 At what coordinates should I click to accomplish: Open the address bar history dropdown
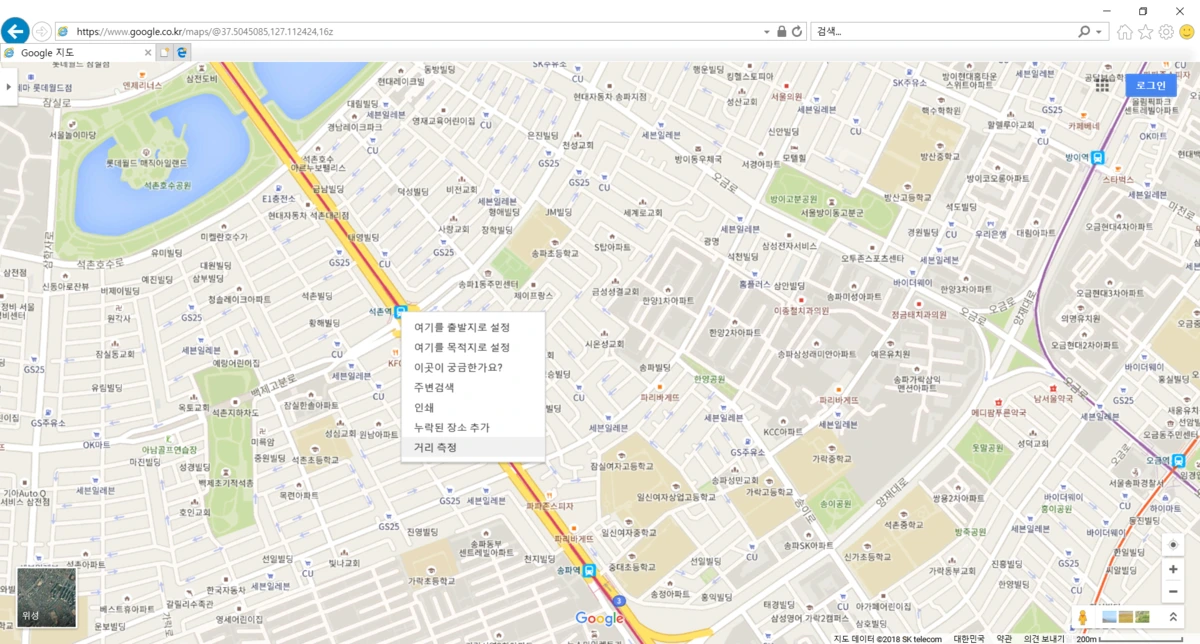click(766, 32)
